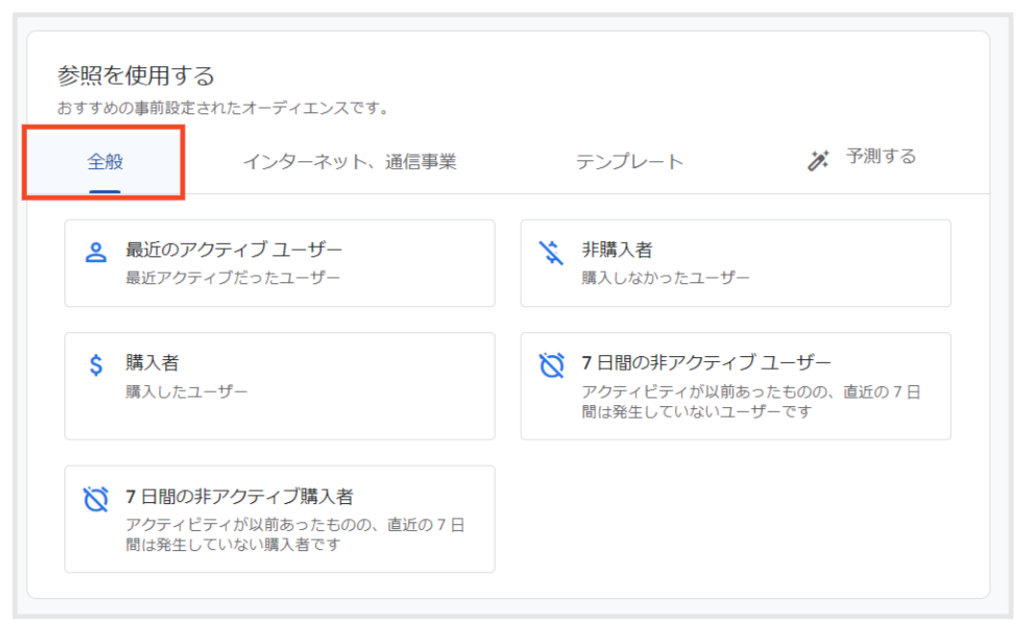Click the heading 参照を使用する
1024x626 pixels.
click(136, 76)
